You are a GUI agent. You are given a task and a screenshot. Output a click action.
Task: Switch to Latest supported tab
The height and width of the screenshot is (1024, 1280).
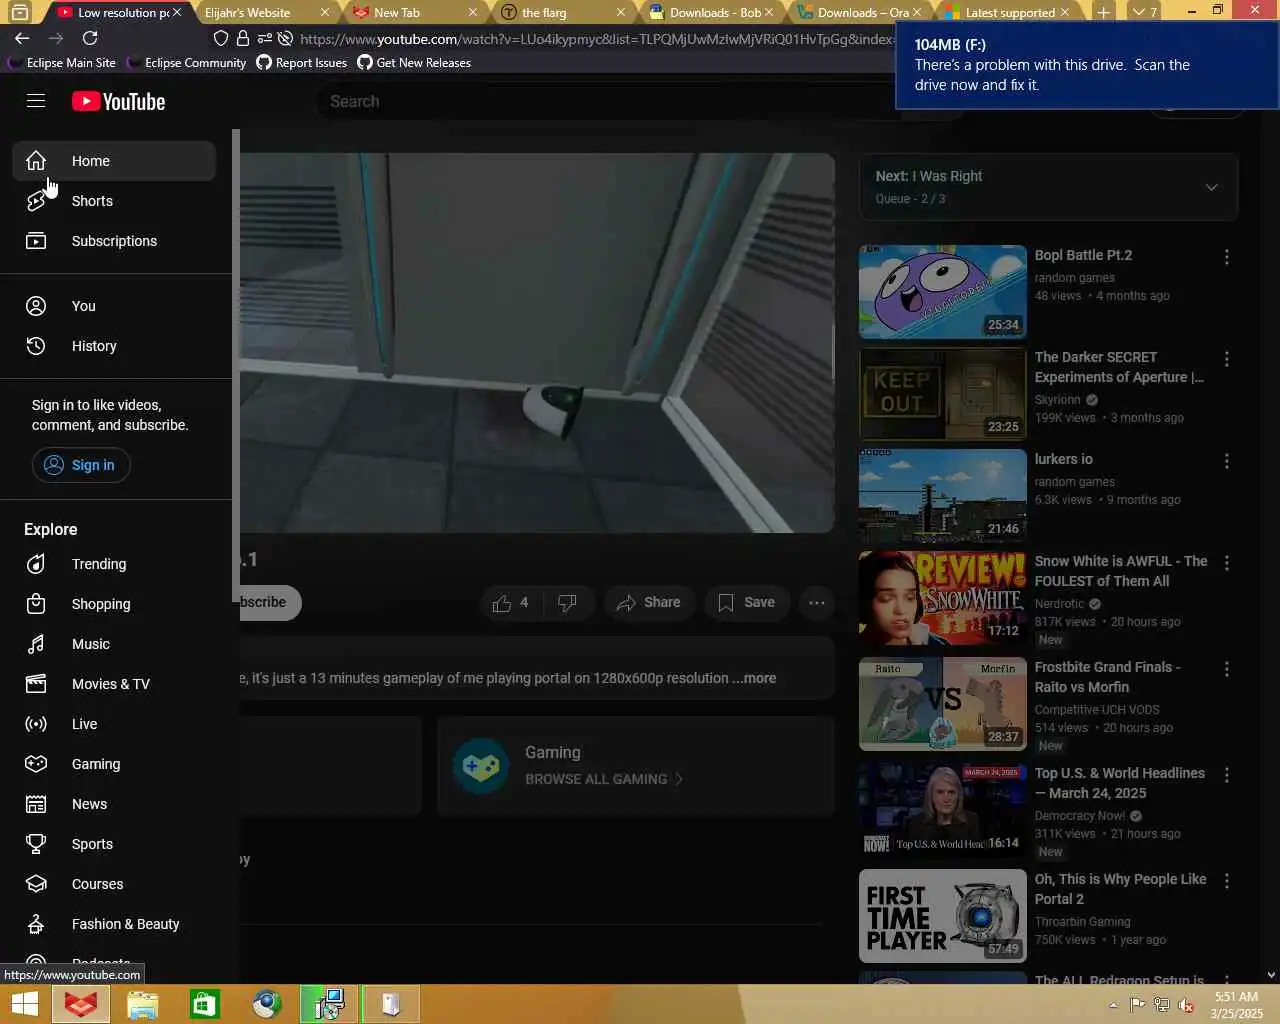tap(1008, 12)
